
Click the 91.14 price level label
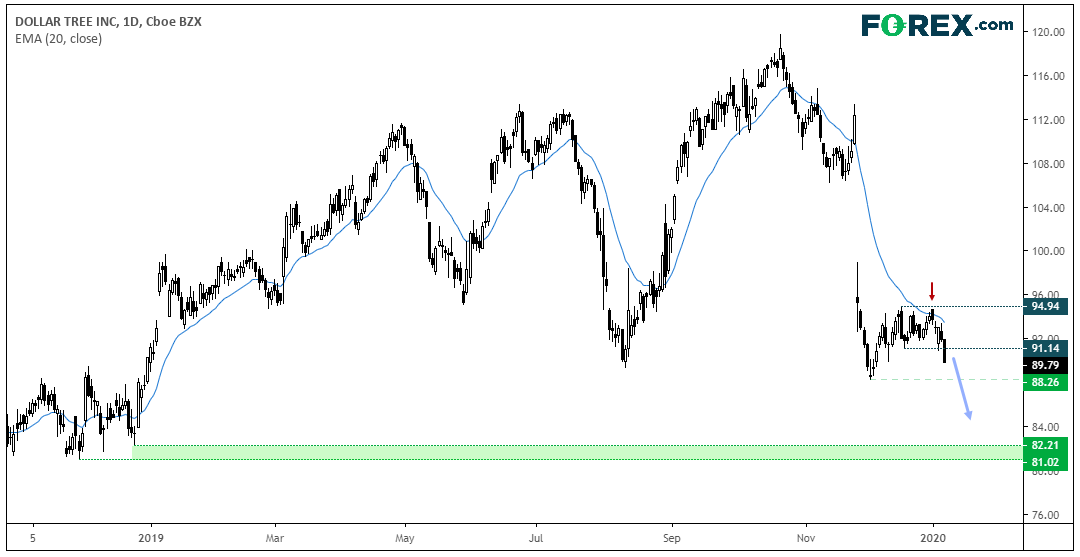coord(1048,348)
